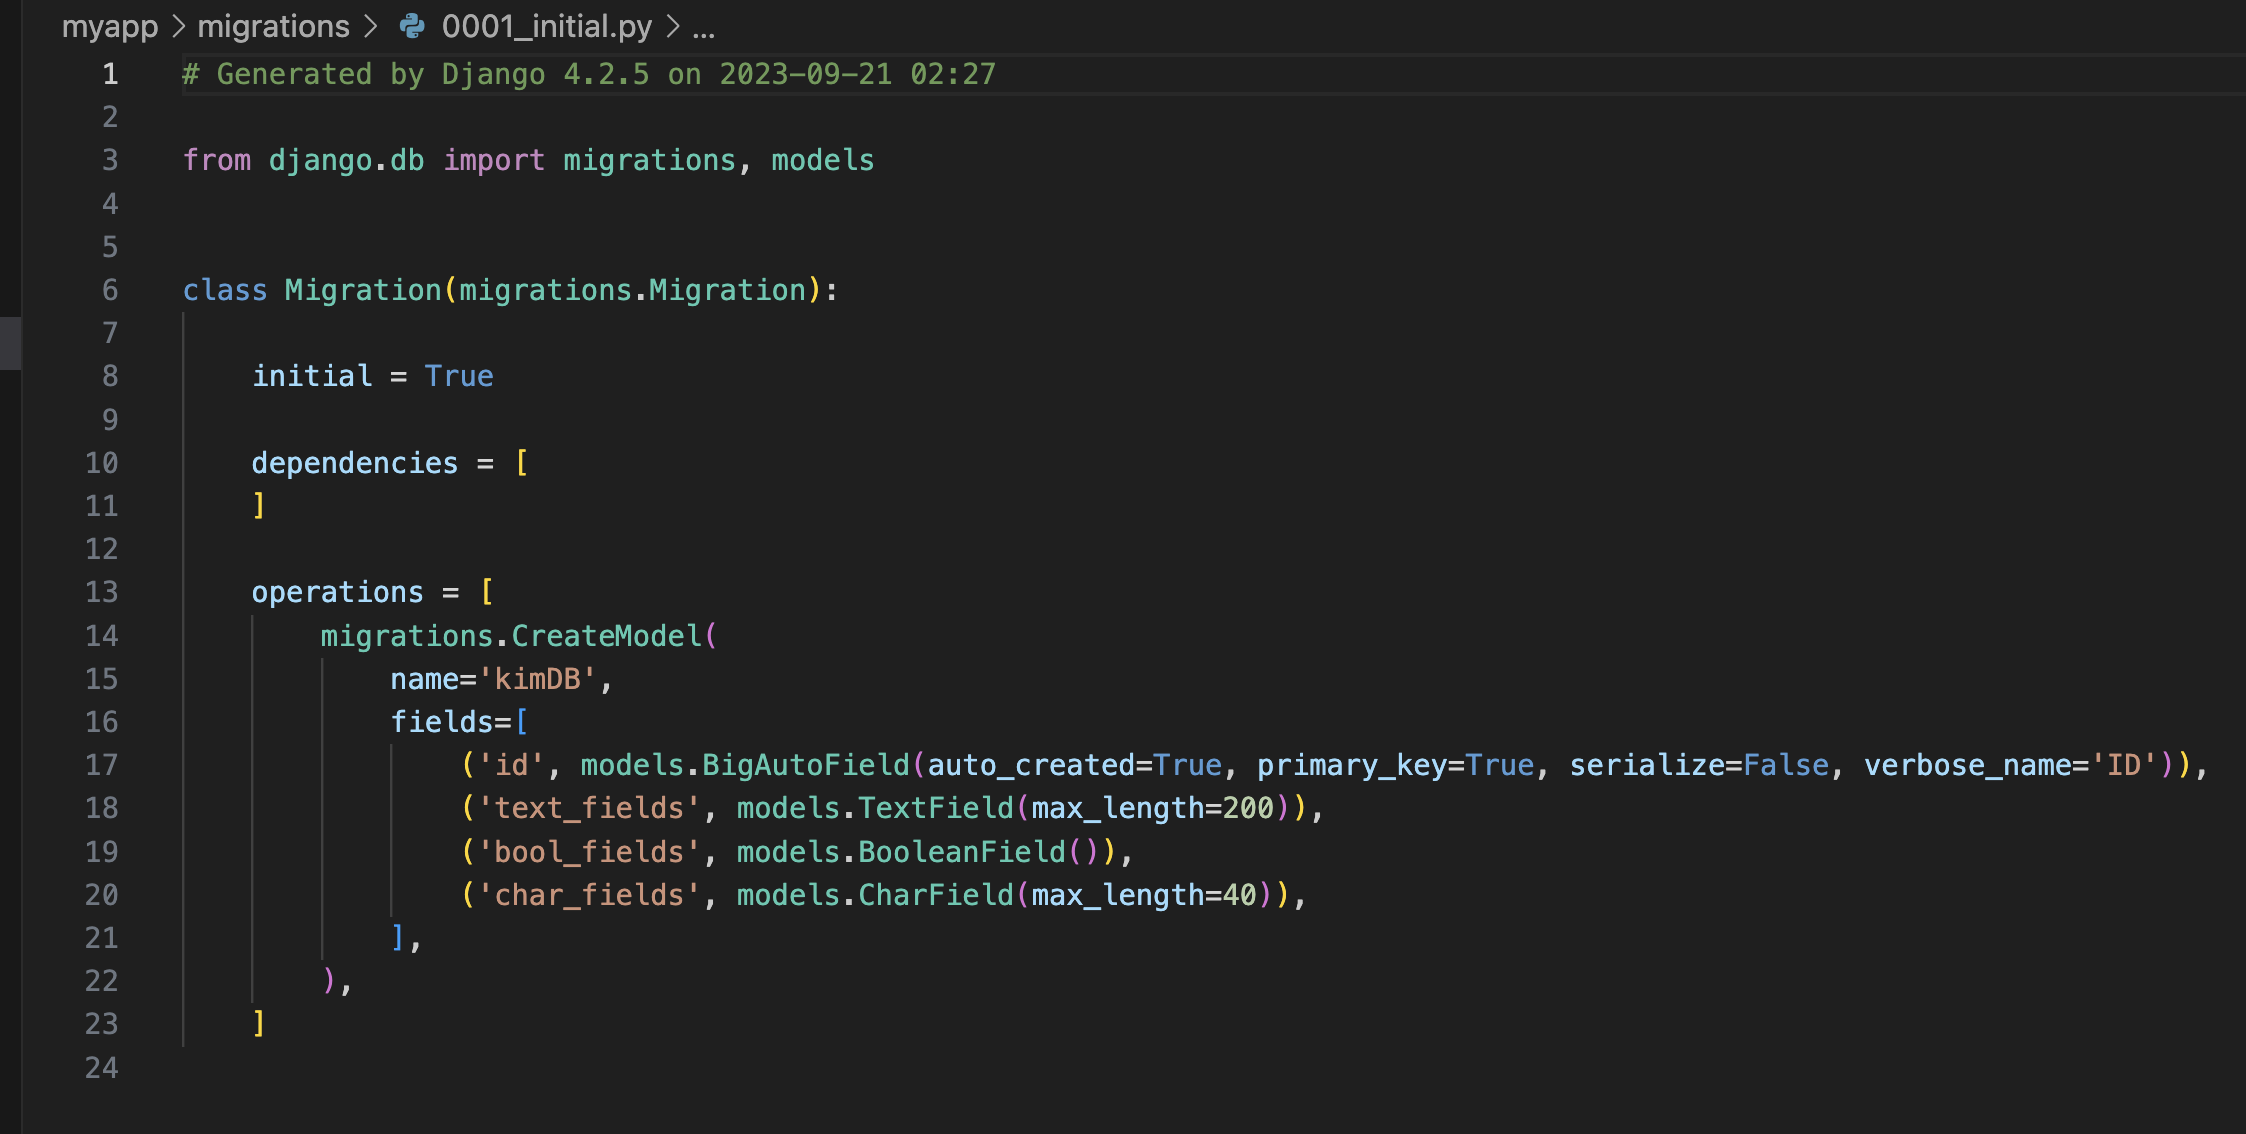Click the 'dependencies' variable
2246x1134 pixels.
[355, 463]
